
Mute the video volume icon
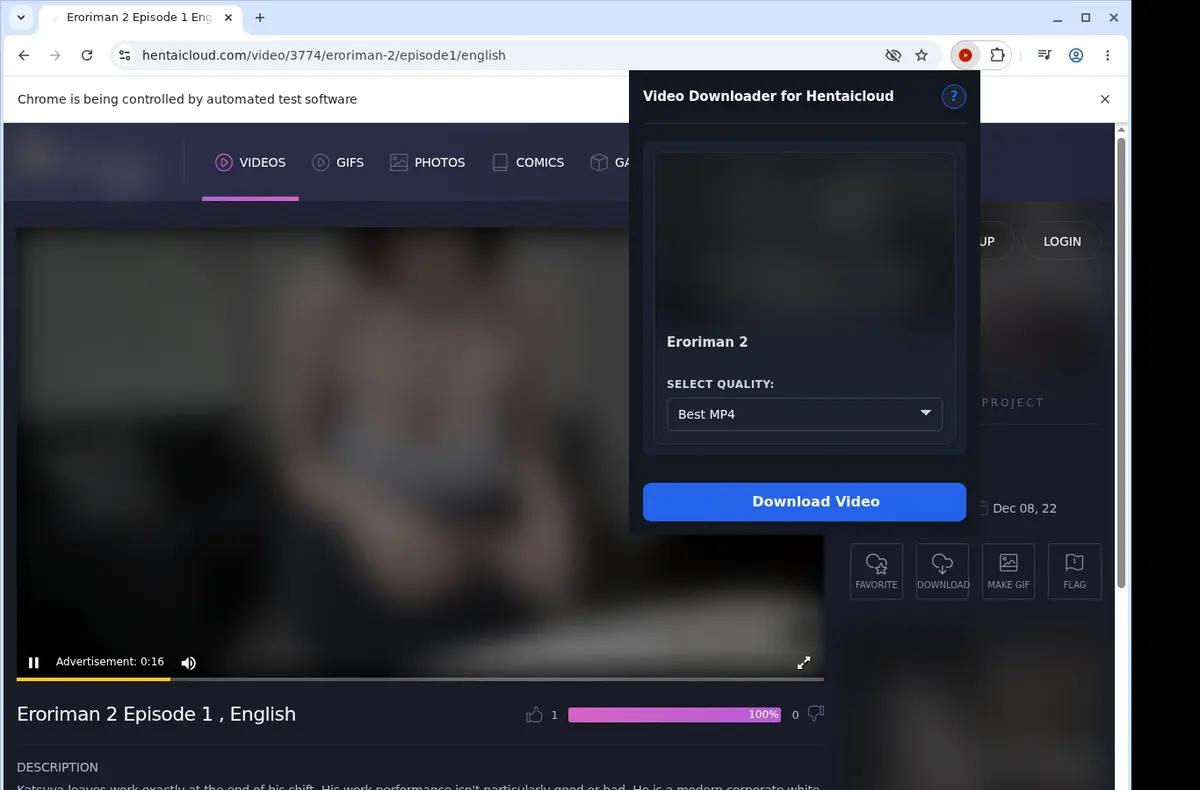click(188, 662)
